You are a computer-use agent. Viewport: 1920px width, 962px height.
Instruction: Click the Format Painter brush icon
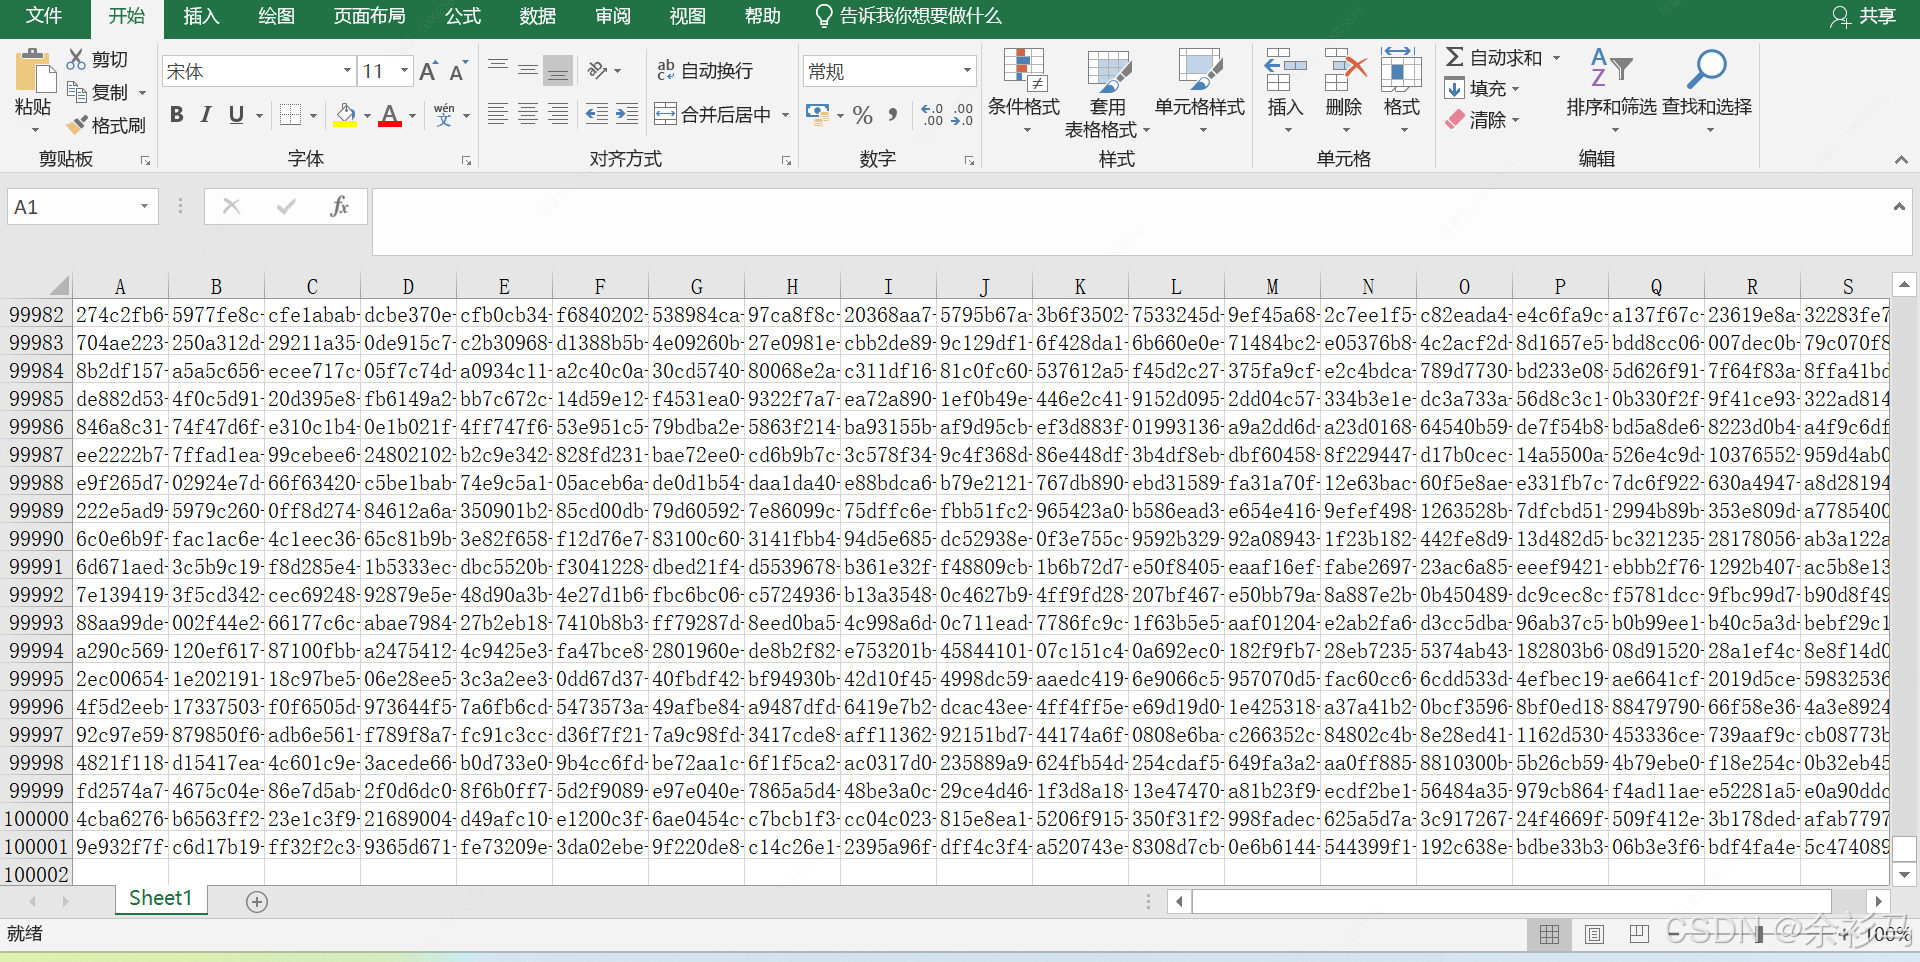tap(77, 125)
